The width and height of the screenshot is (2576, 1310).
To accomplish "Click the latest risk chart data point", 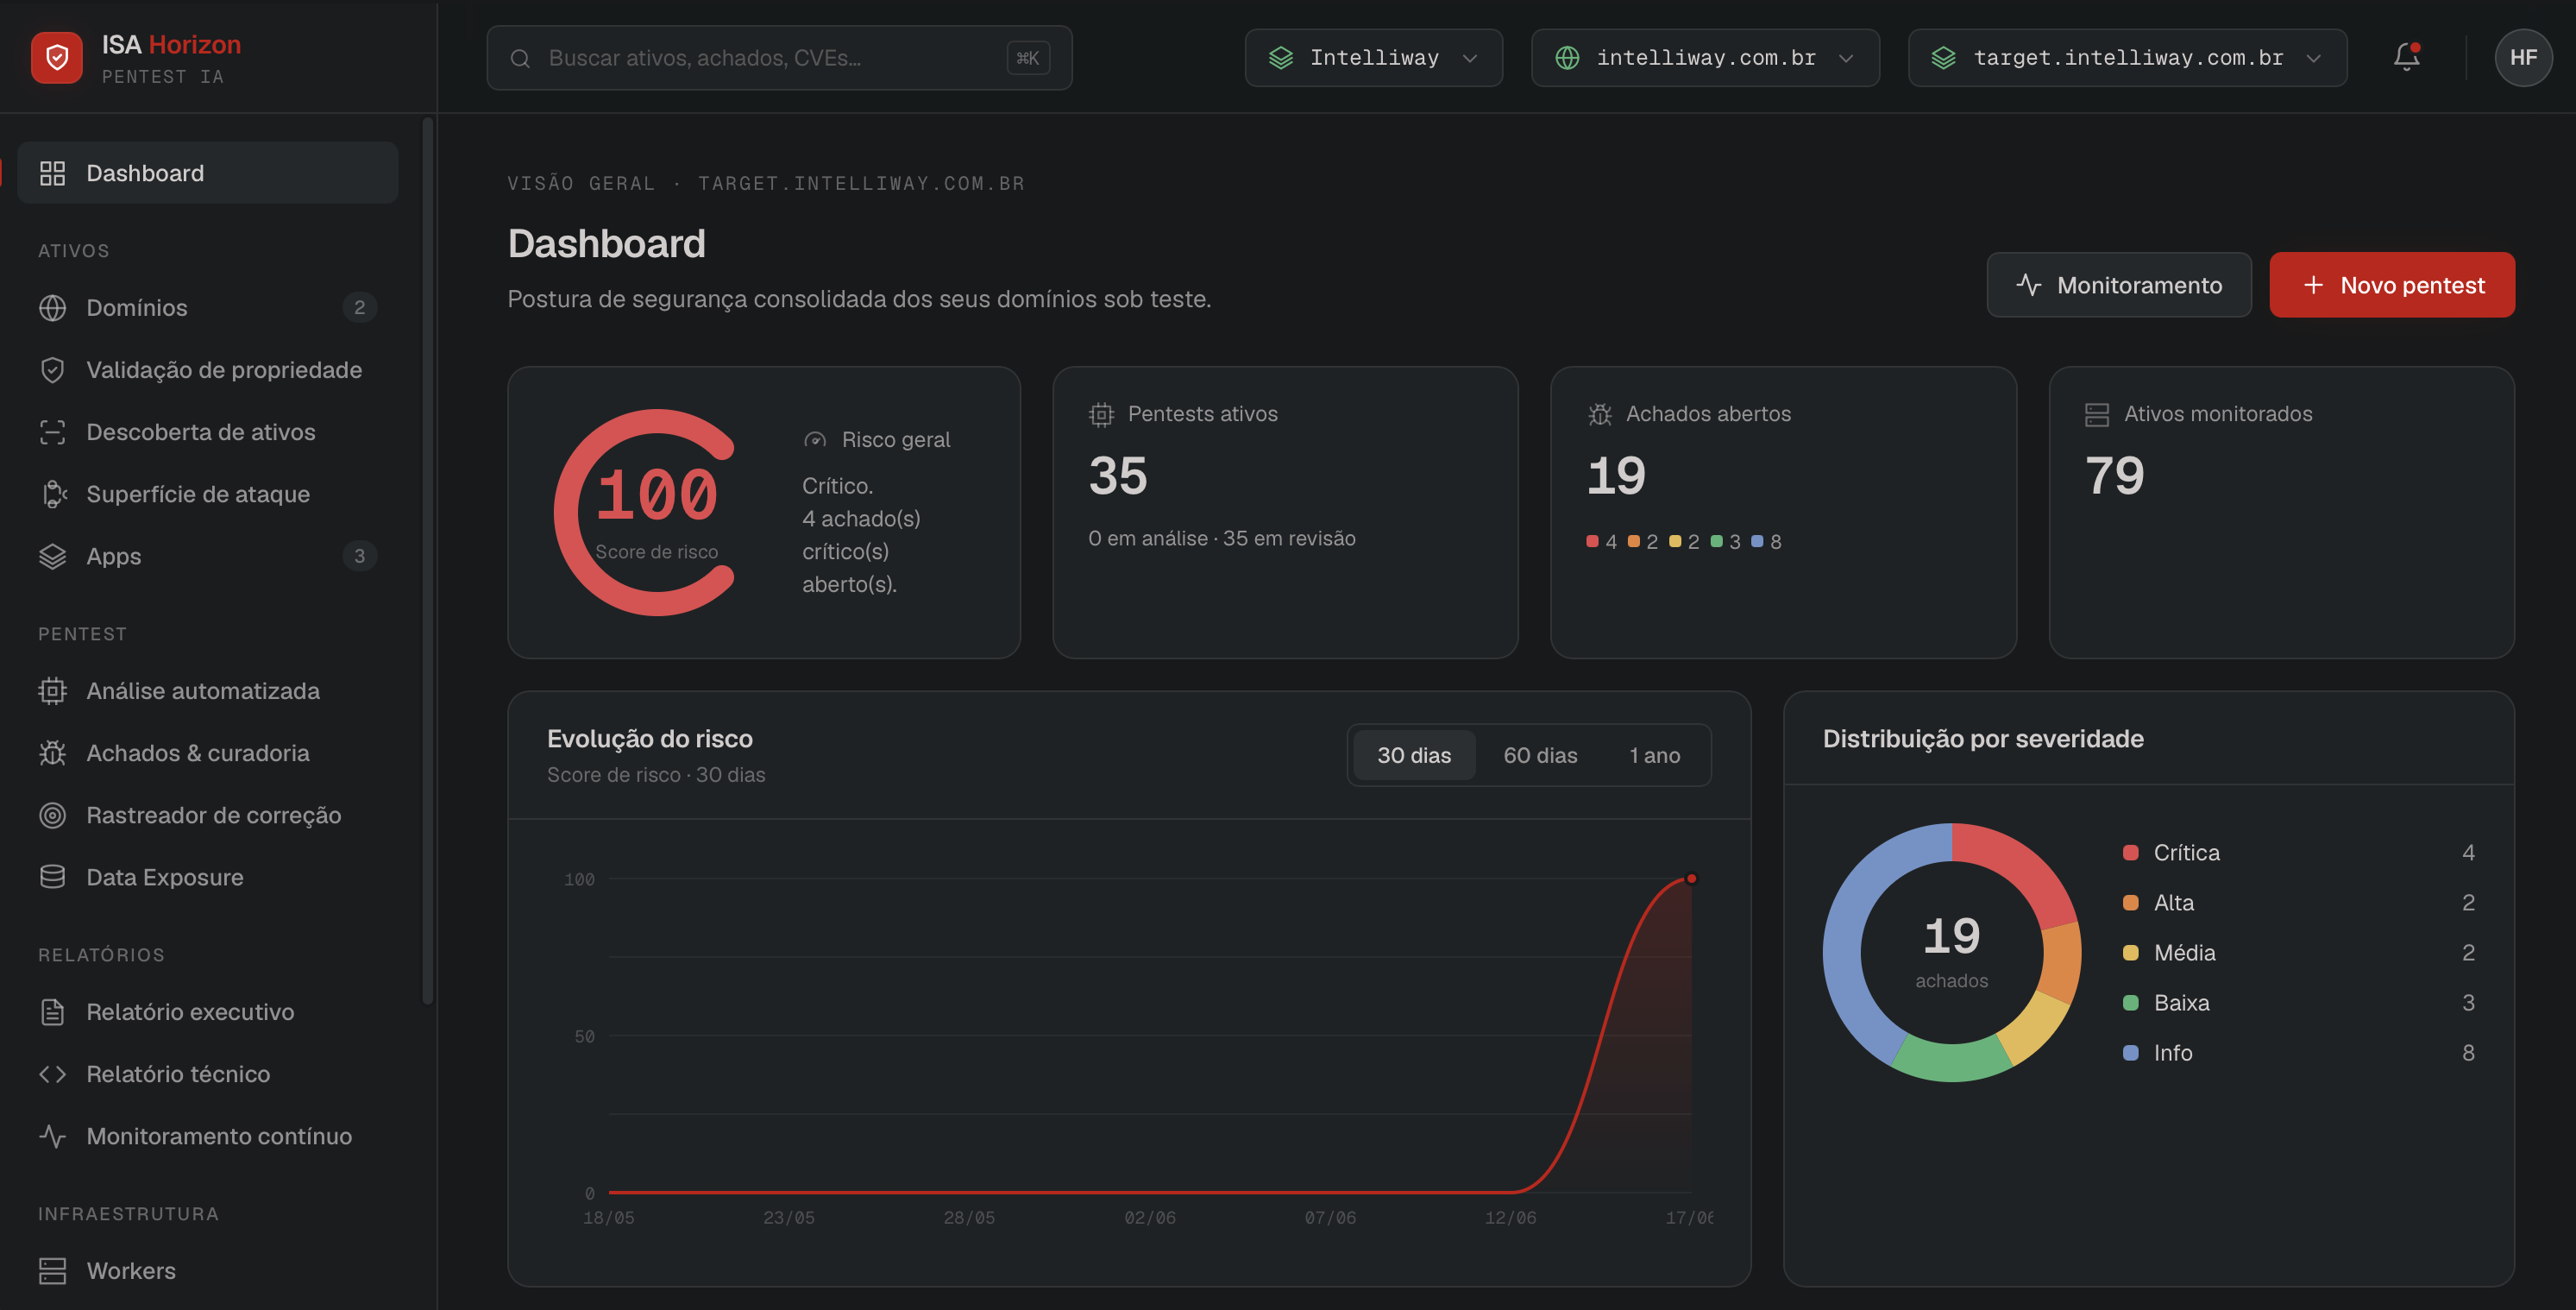I will tap(1691, 879).
